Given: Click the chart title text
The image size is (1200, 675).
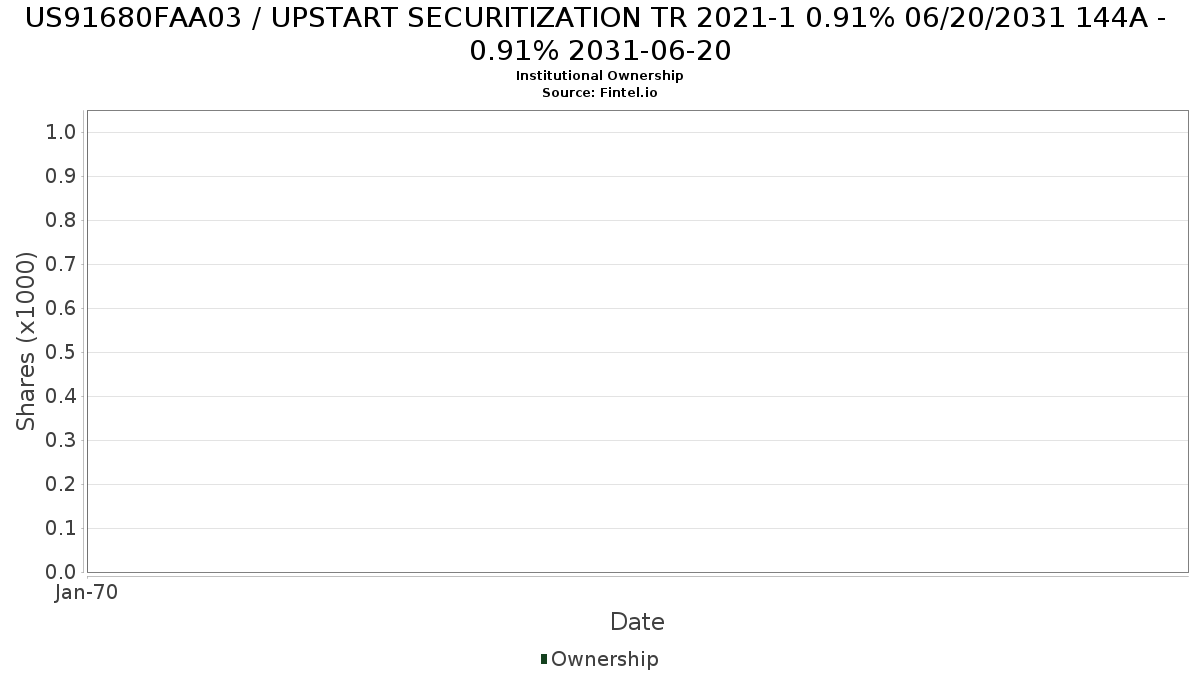Looking at the screenshot, I should tap(600, 33).
